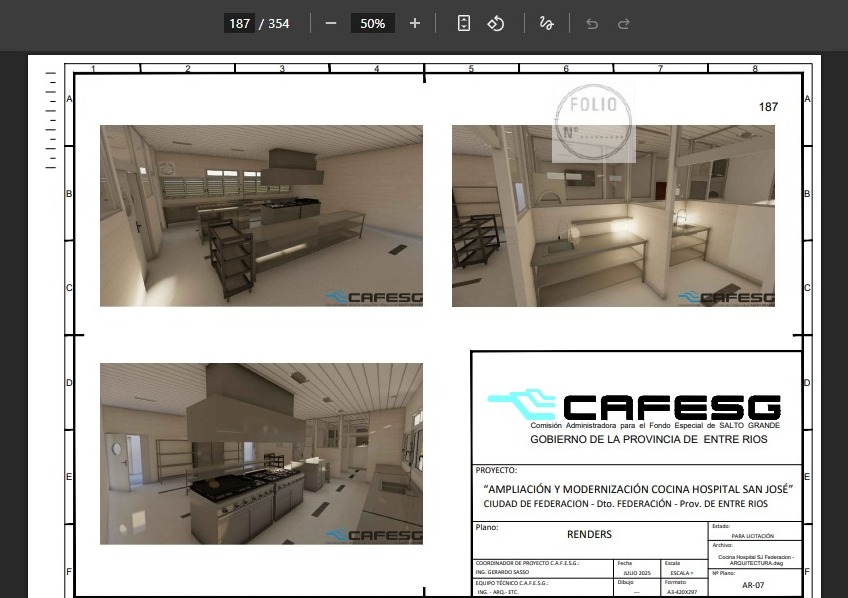Rotate the document counterclockwise
848x598 pixels.
tap(496, 23)
